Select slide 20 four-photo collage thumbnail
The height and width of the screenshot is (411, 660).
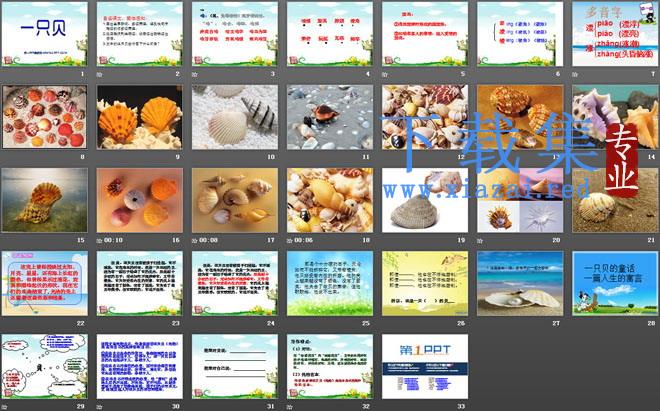[x=520, y=200]
